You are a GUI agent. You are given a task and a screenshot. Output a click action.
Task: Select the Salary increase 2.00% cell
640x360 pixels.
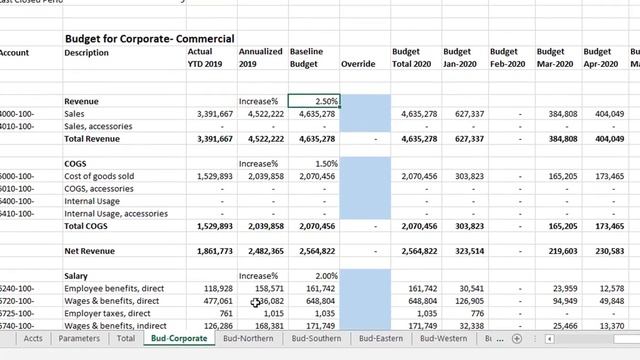[x=314, y=276]
